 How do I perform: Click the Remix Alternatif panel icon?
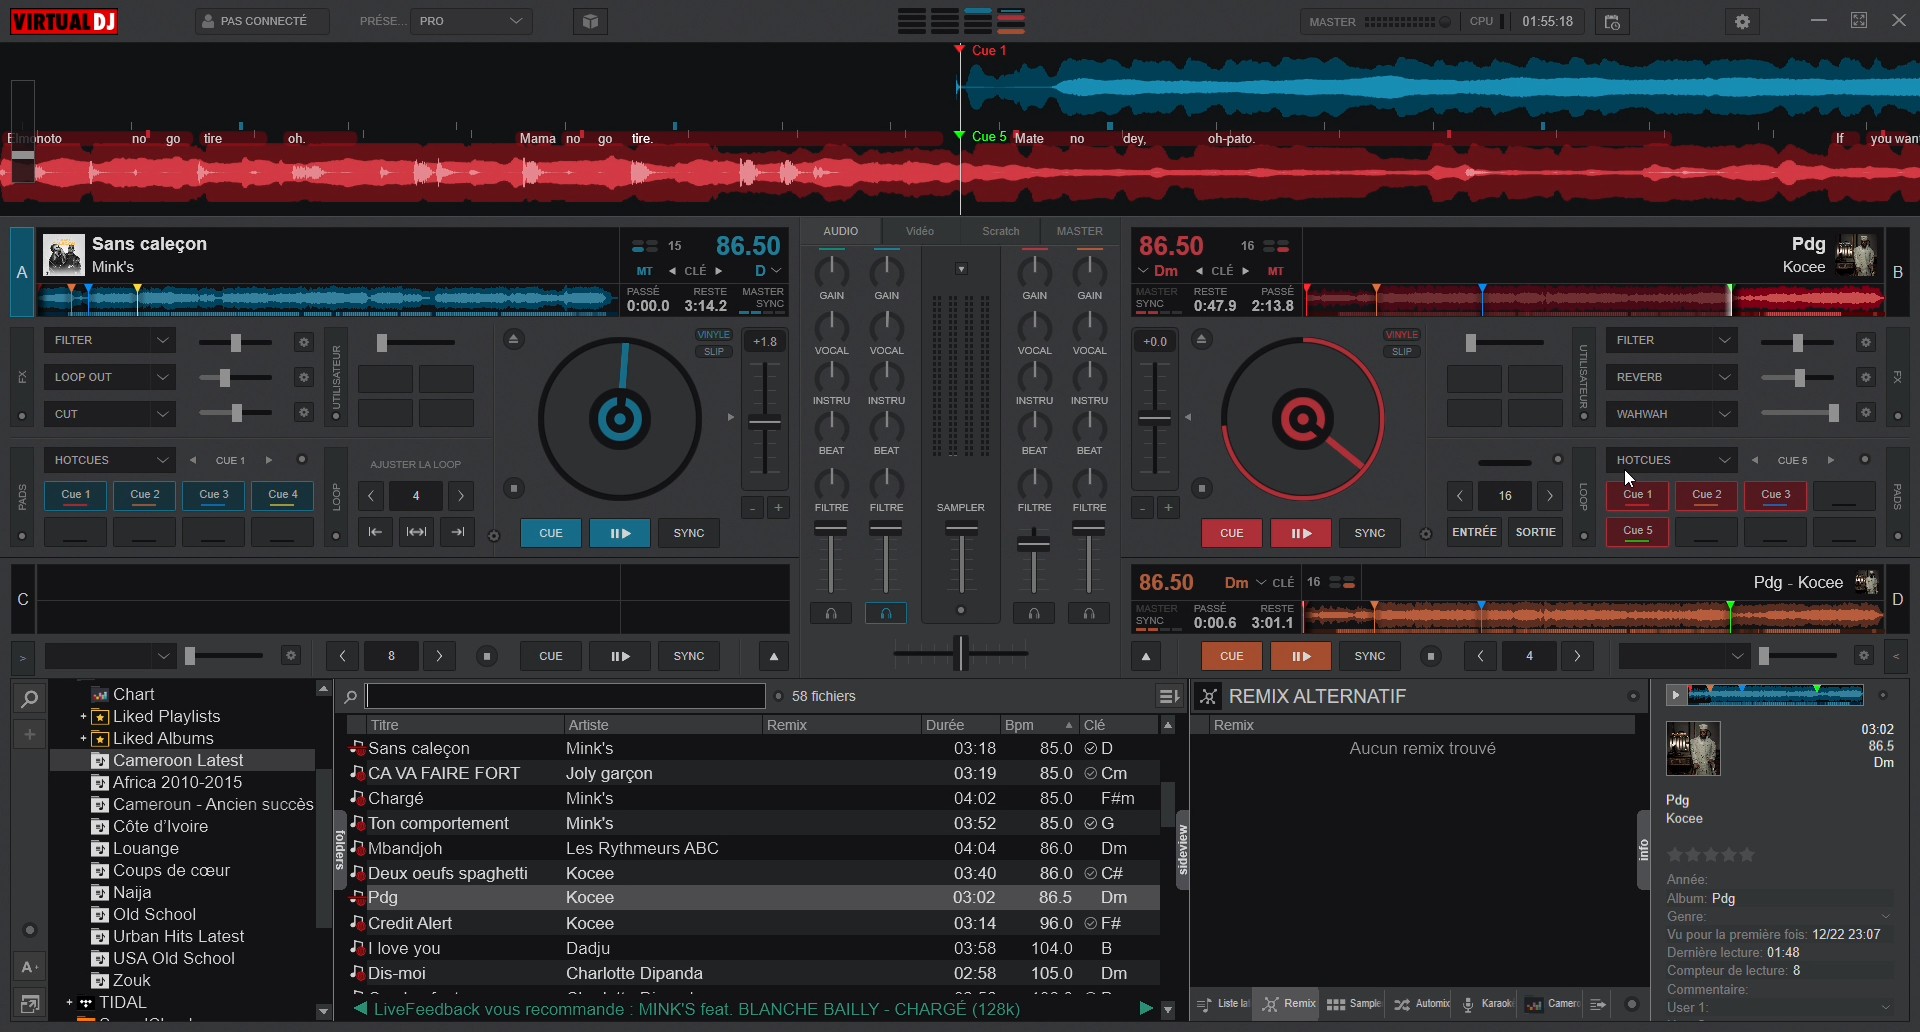[1208, 697]
